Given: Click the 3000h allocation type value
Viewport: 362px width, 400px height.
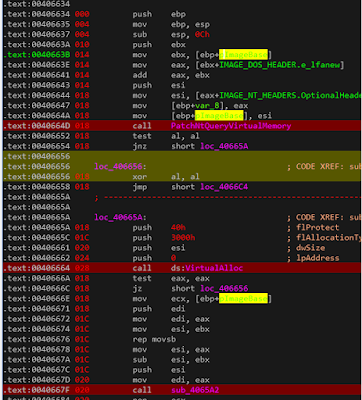Looking at the screenshot, I should [183, 238].
